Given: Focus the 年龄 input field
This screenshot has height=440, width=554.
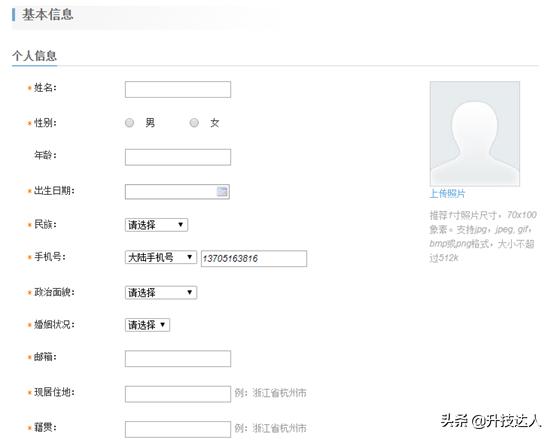Looking at the screenshot, I should point(178,157).
